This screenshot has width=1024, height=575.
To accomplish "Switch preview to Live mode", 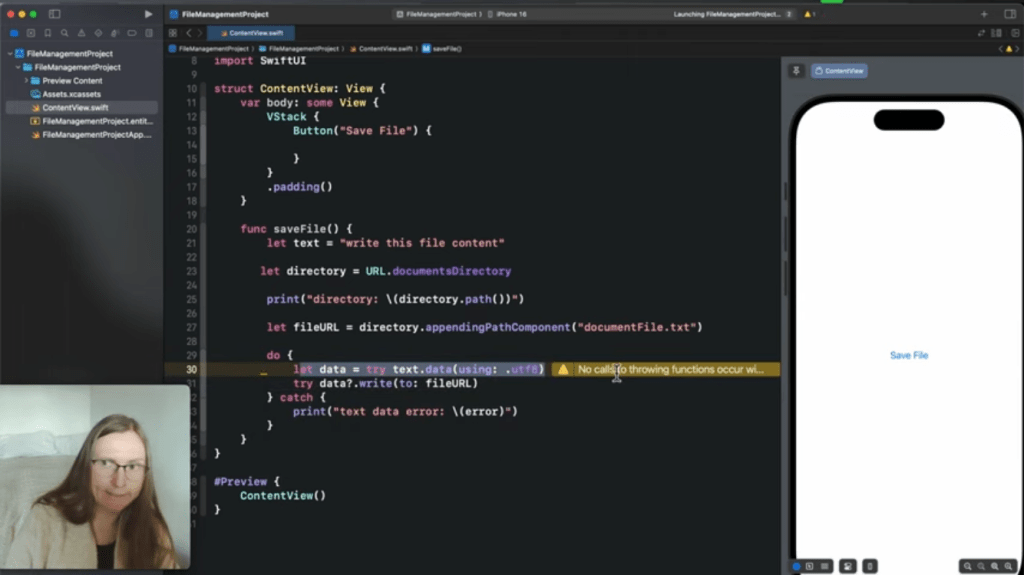I will [797, 566].
